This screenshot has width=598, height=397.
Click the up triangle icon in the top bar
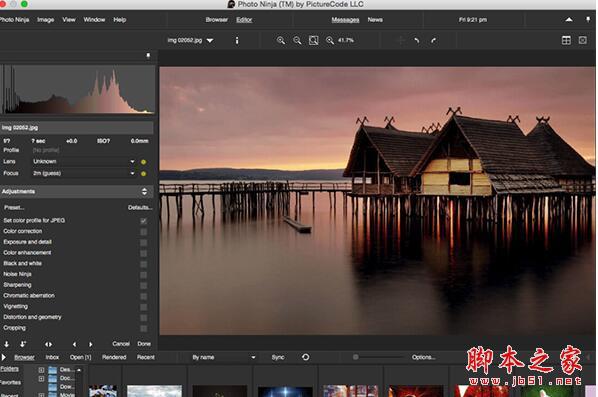pyautogui.click(x=569, y=19)
